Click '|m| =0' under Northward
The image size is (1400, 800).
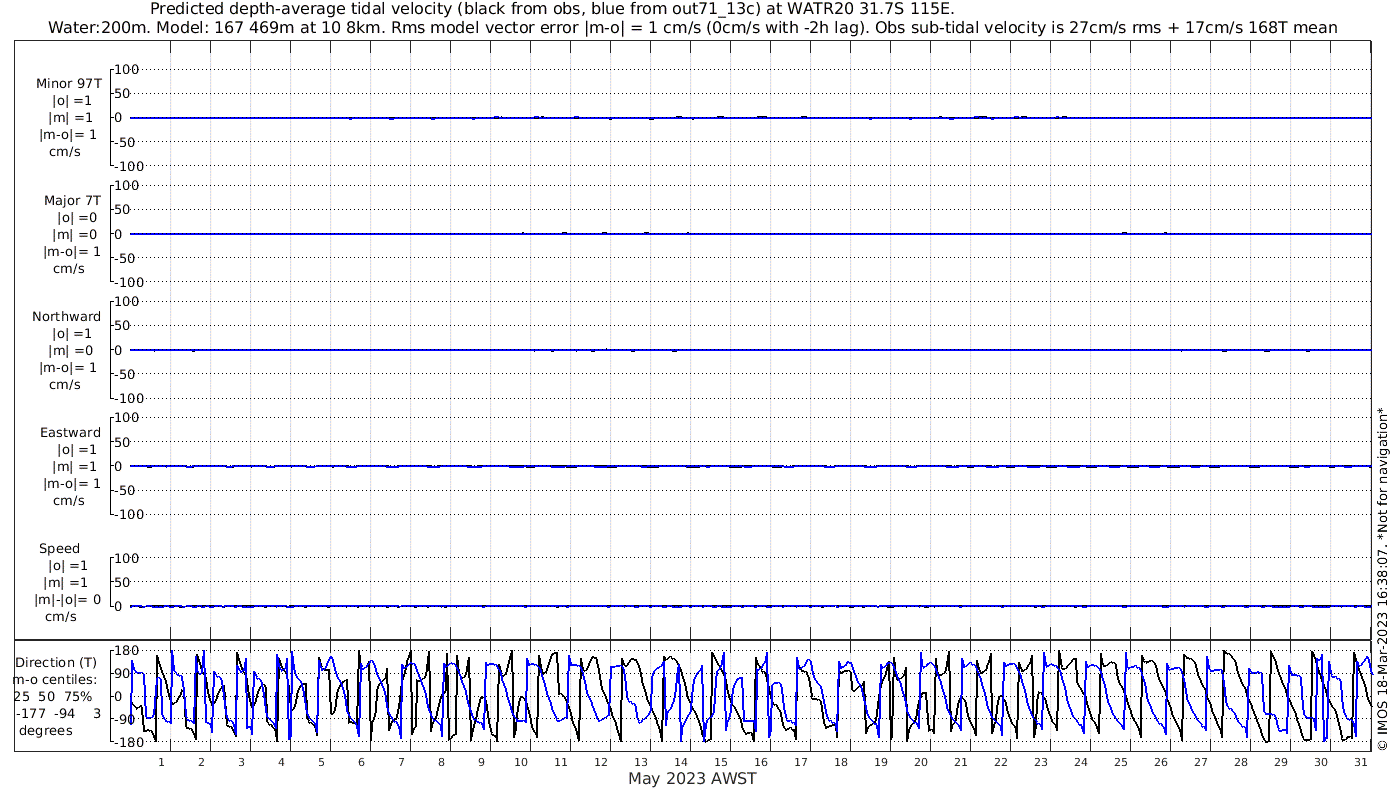point(72,350)
